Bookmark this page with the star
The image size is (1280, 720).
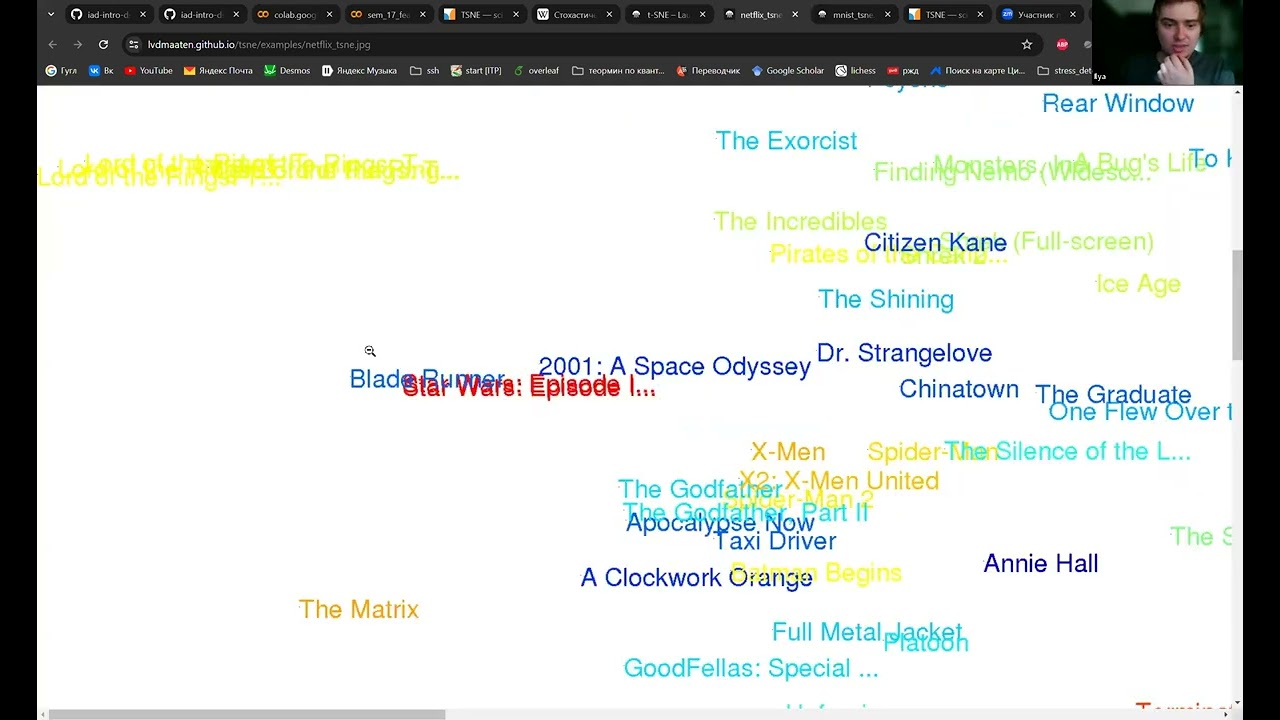(x=1026, y=45)
